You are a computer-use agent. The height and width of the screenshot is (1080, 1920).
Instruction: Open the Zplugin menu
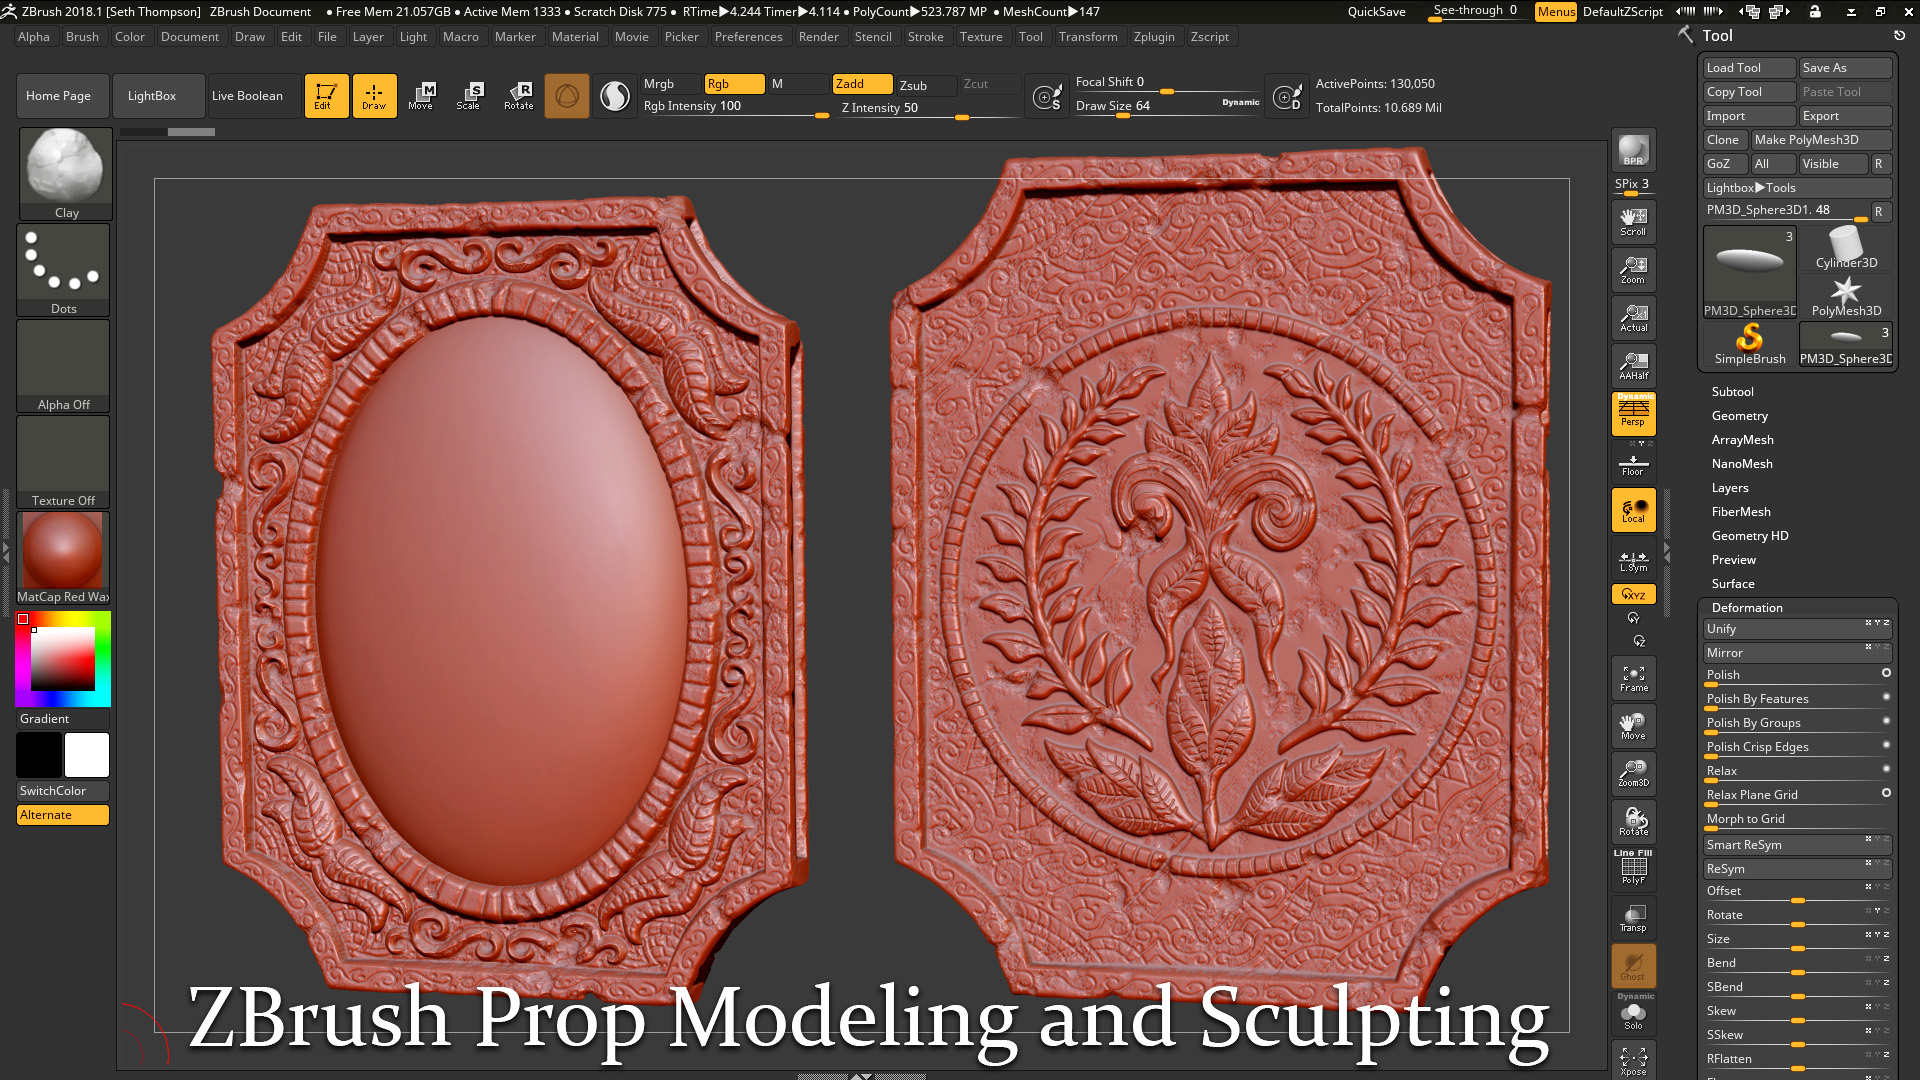1153,37
